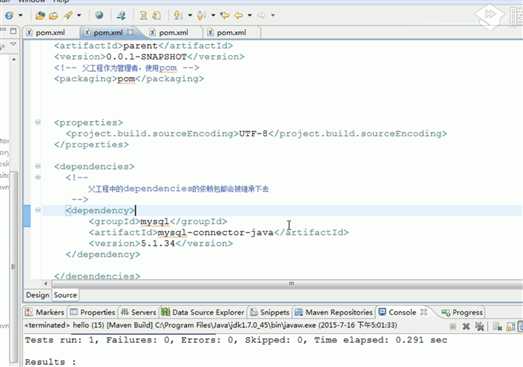This screenshot has height=367, width=523.
Task: Click the left panel scroll up arrow
Action: pyautogui.click(x=14, y=60)
